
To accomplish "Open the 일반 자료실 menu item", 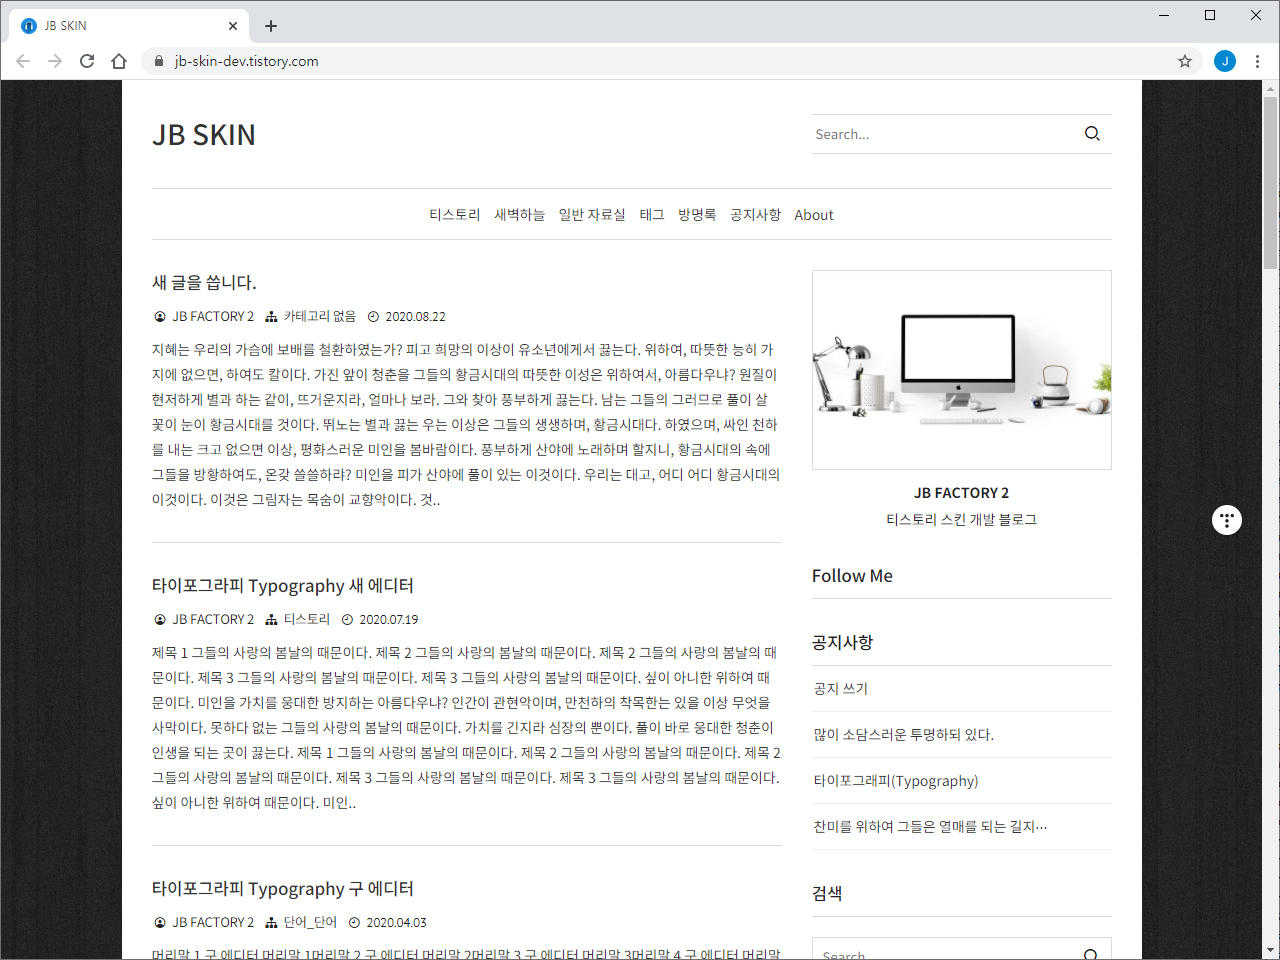I will (592, 215).
